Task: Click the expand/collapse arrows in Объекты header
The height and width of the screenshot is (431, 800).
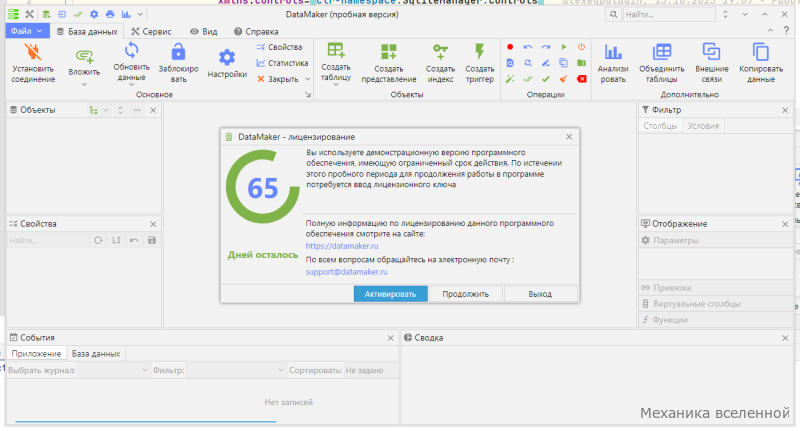Action: point(120,110)
